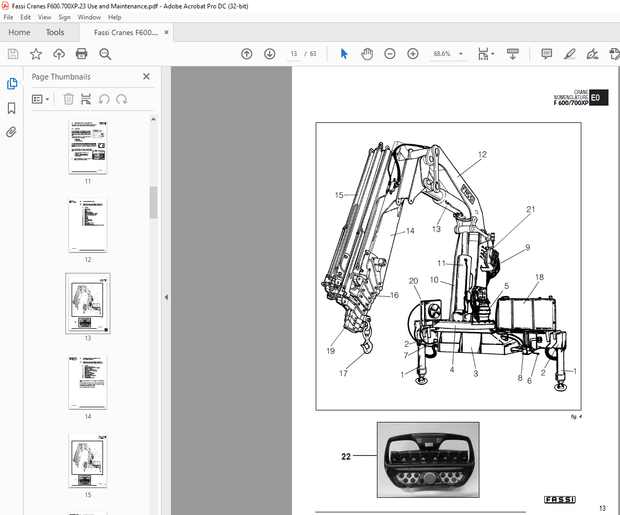Close the Page Thumbnails panel
This screenshot has width=620, height=515.
point(146,76)
